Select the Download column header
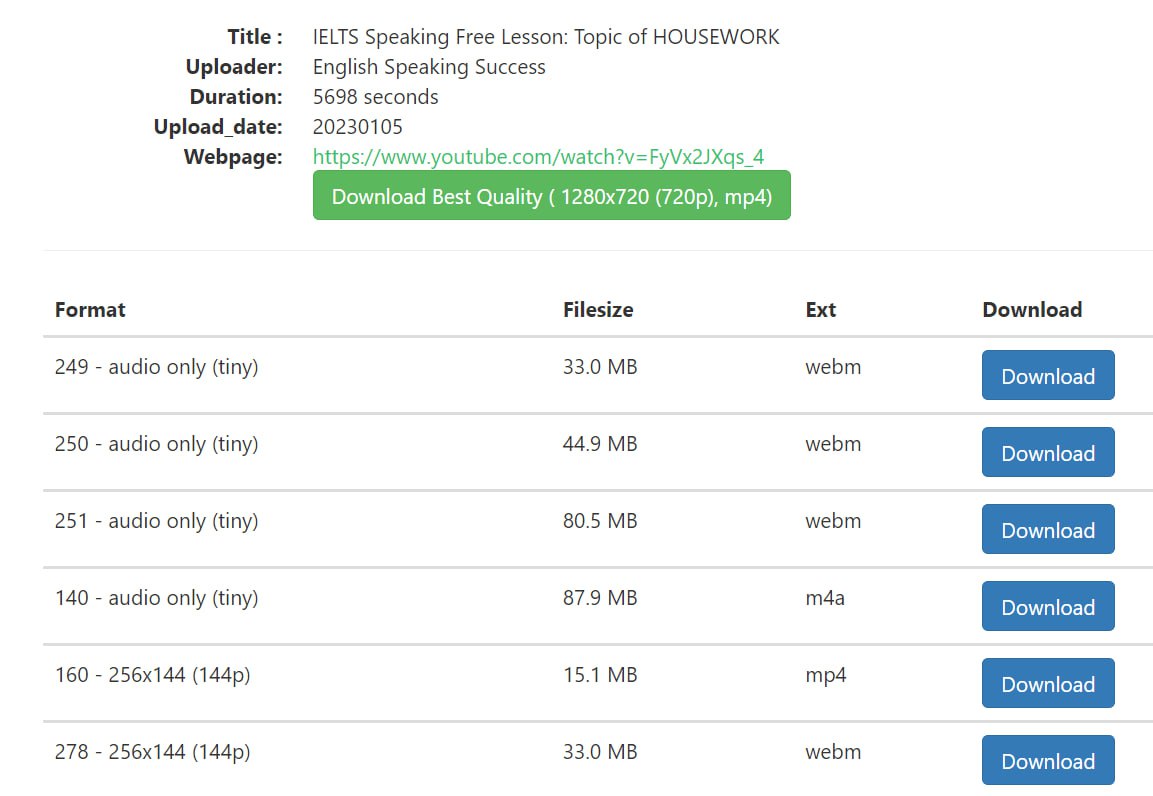1153x796 pixels. [1032, 309]
